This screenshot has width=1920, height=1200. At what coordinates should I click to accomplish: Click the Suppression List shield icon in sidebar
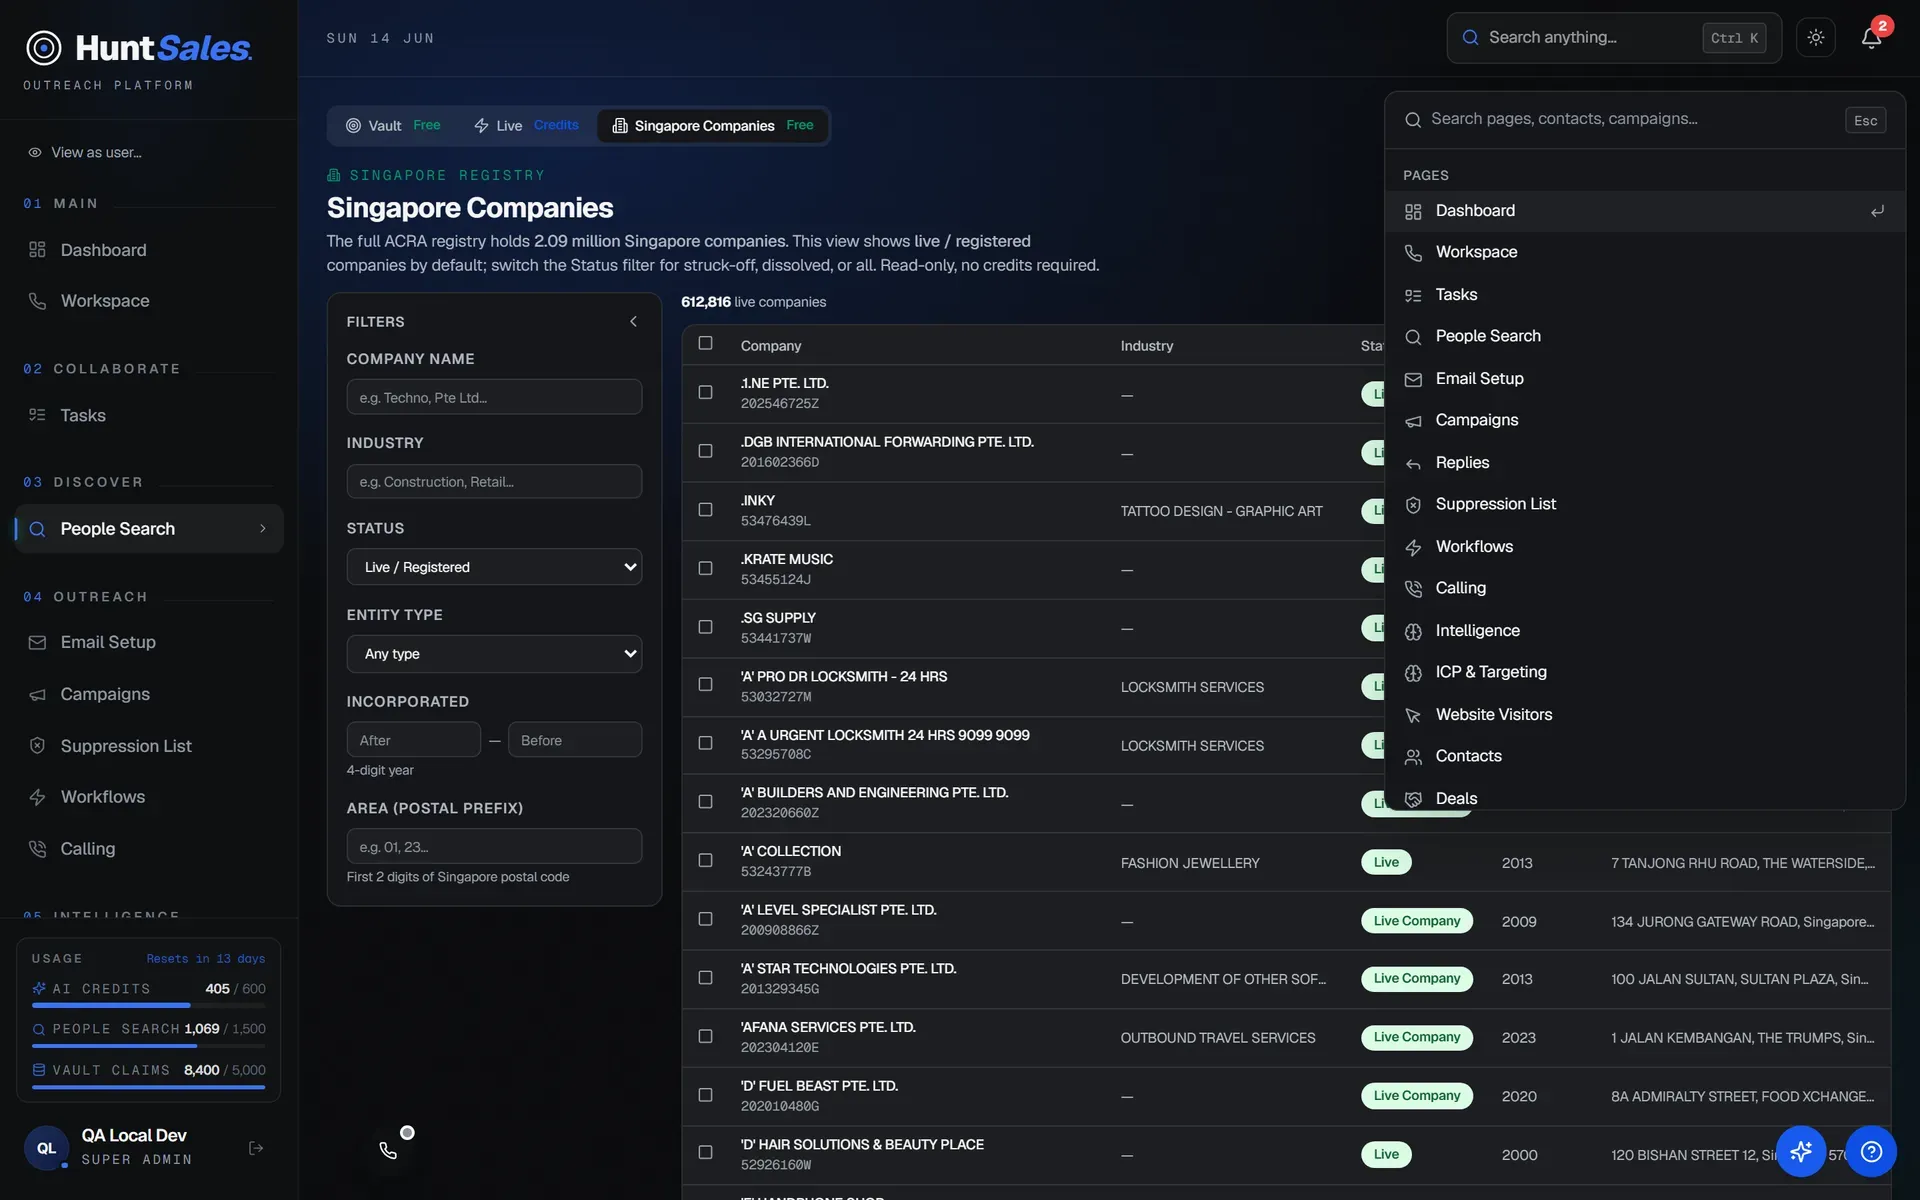(x=37, y=746)
